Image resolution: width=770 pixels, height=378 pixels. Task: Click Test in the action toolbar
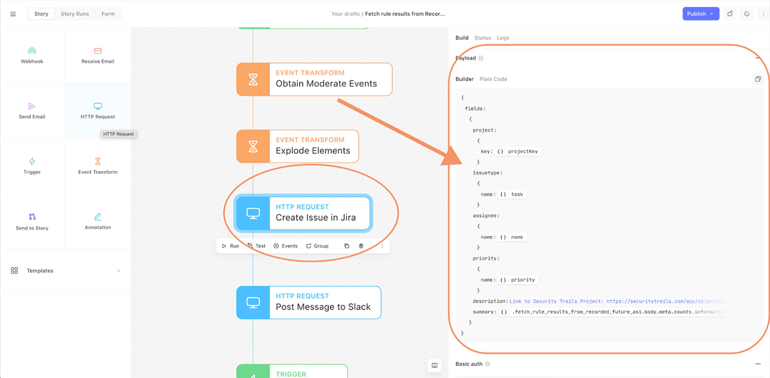pos(256,246)
